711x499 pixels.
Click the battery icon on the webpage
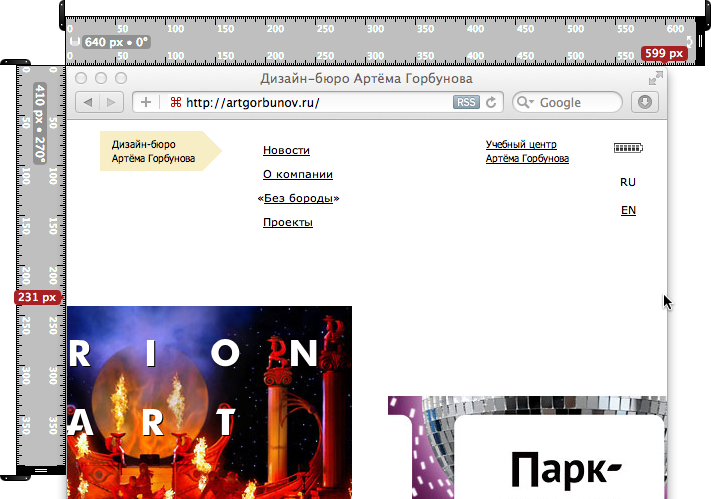(628, 148)
